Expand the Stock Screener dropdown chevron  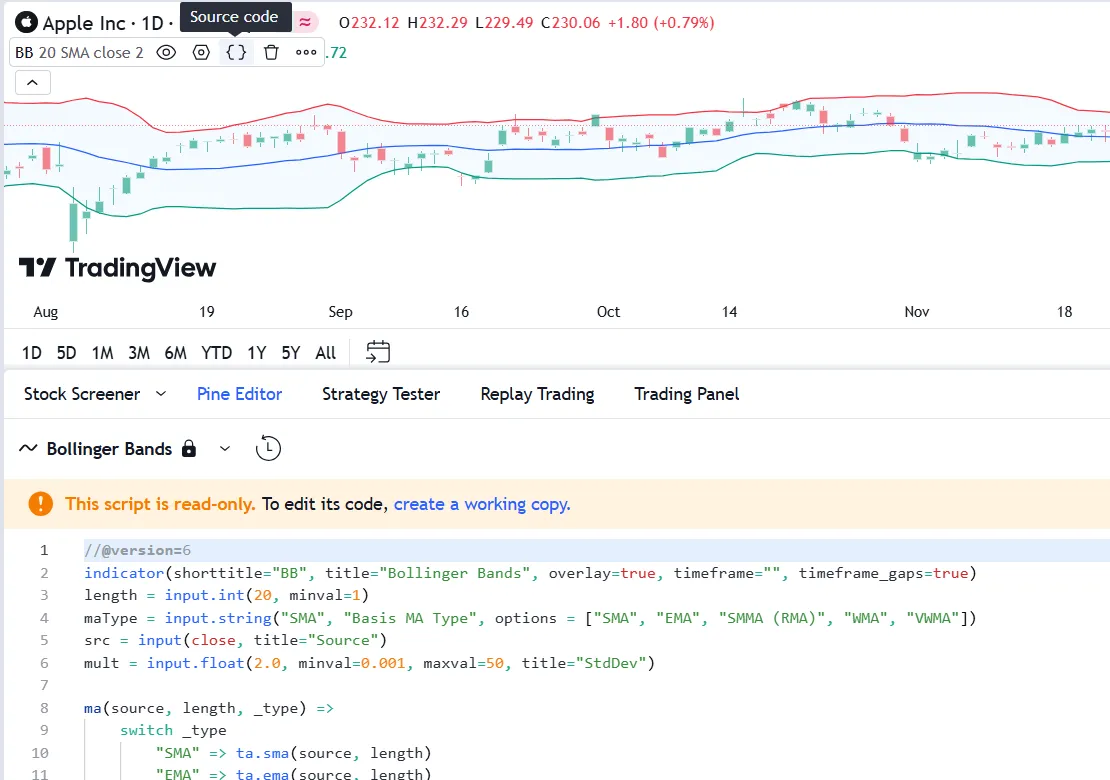(161, 394)
